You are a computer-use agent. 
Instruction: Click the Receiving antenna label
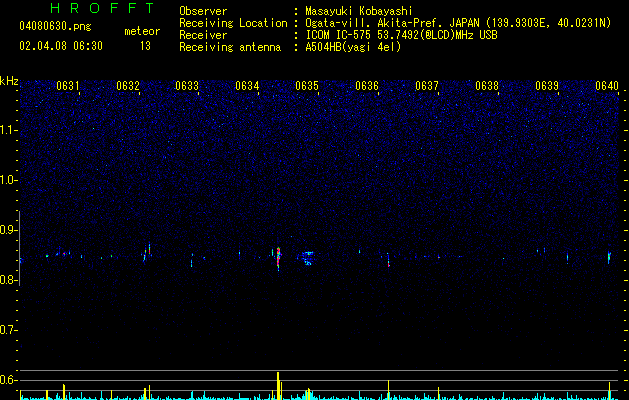pyautogui.click(x=230, y=47)
